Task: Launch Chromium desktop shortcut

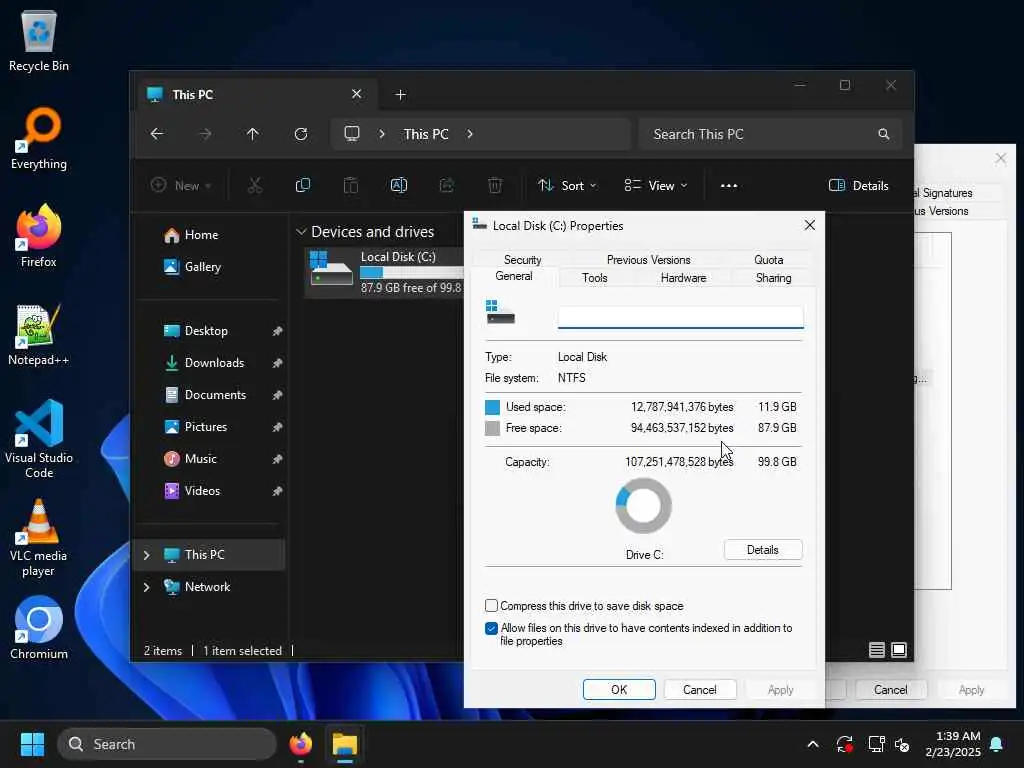Action: (39, 628)
